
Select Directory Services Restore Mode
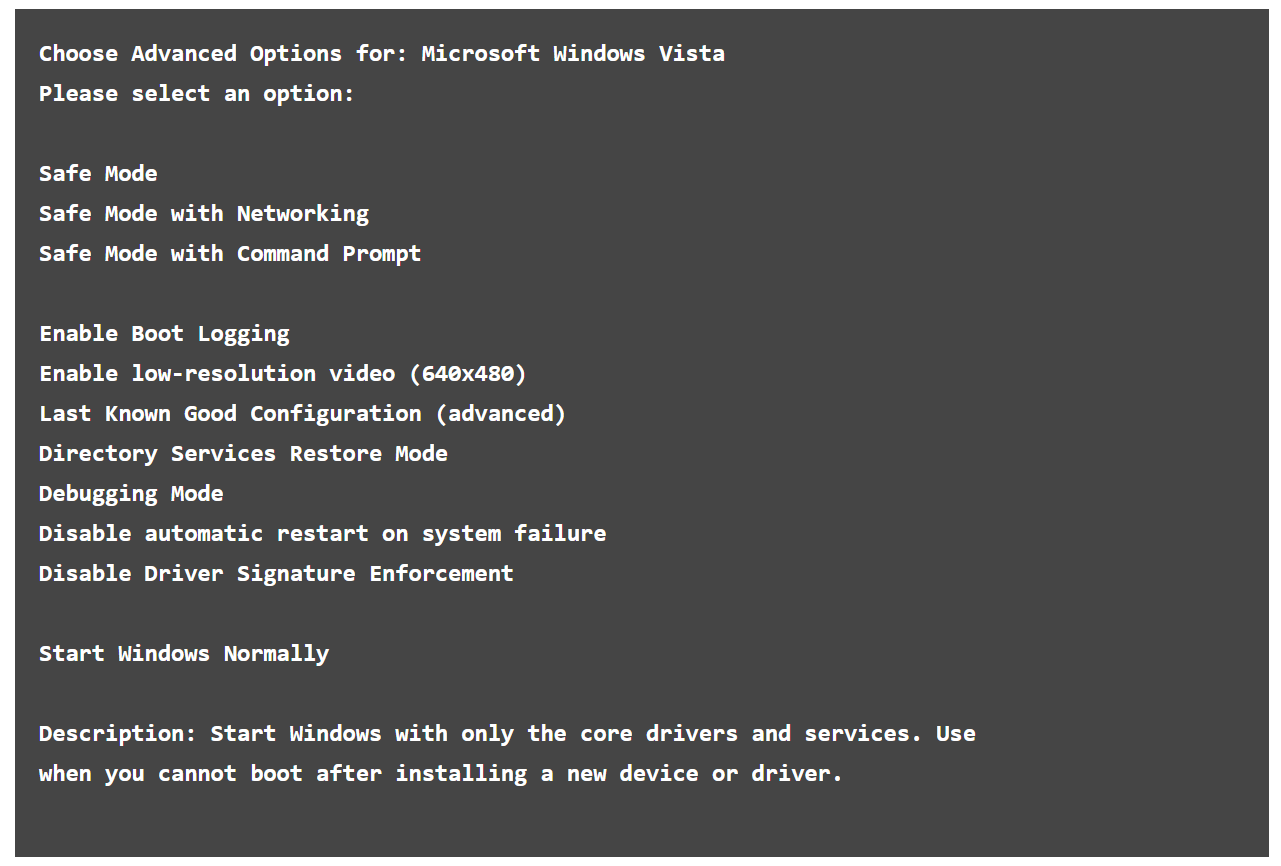pyautogui.click(x=243, y=454)
